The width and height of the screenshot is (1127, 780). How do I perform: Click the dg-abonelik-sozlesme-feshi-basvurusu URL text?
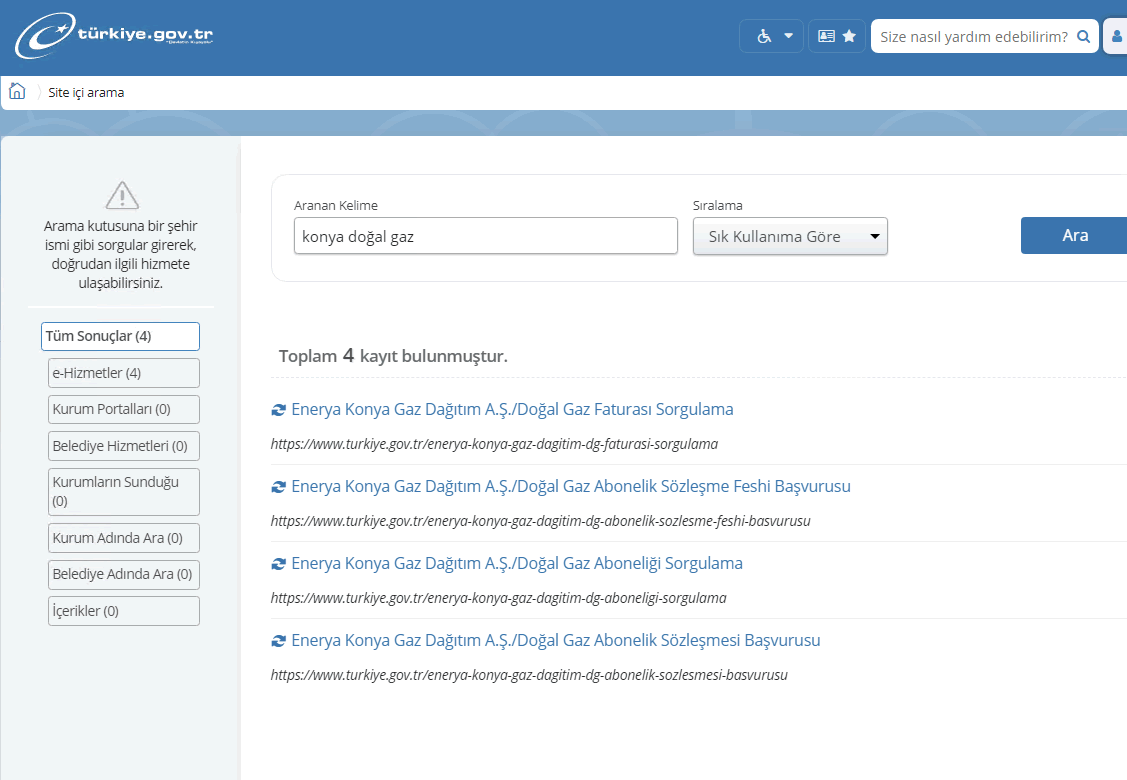pyautogui.click(x=540, y=521)
